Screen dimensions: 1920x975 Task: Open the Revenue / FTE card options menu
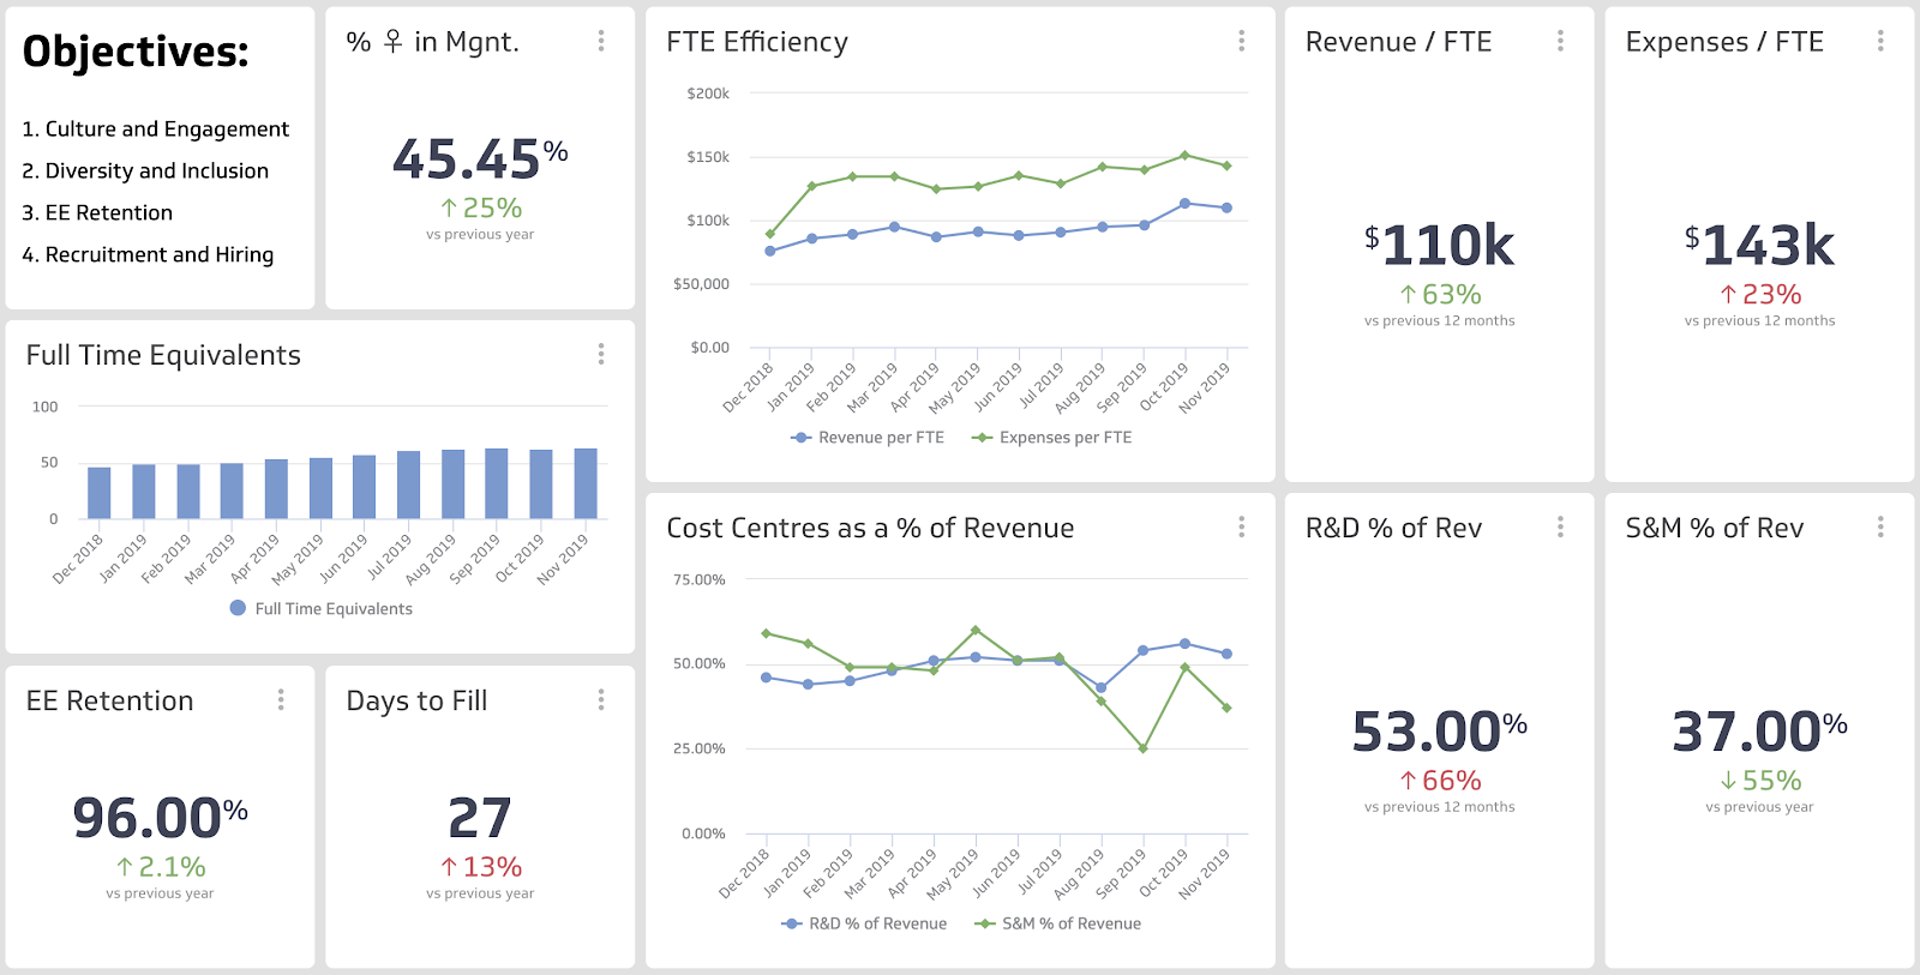1560,41
